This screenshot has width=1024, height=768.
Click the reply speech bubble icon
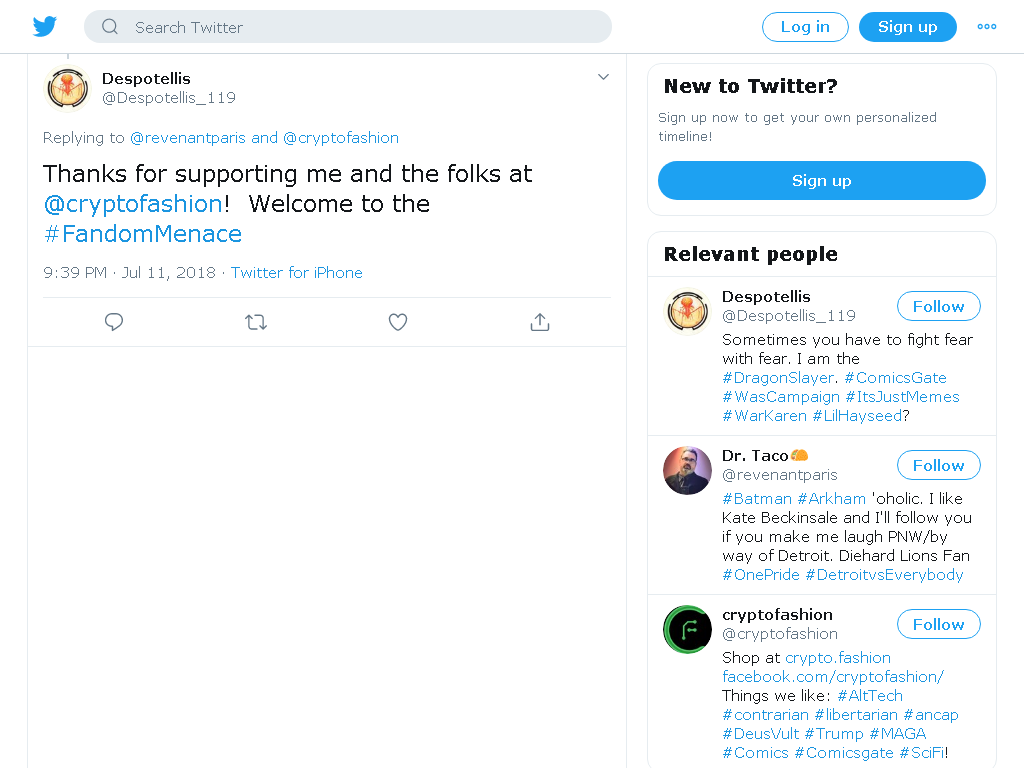pos(114,322)
